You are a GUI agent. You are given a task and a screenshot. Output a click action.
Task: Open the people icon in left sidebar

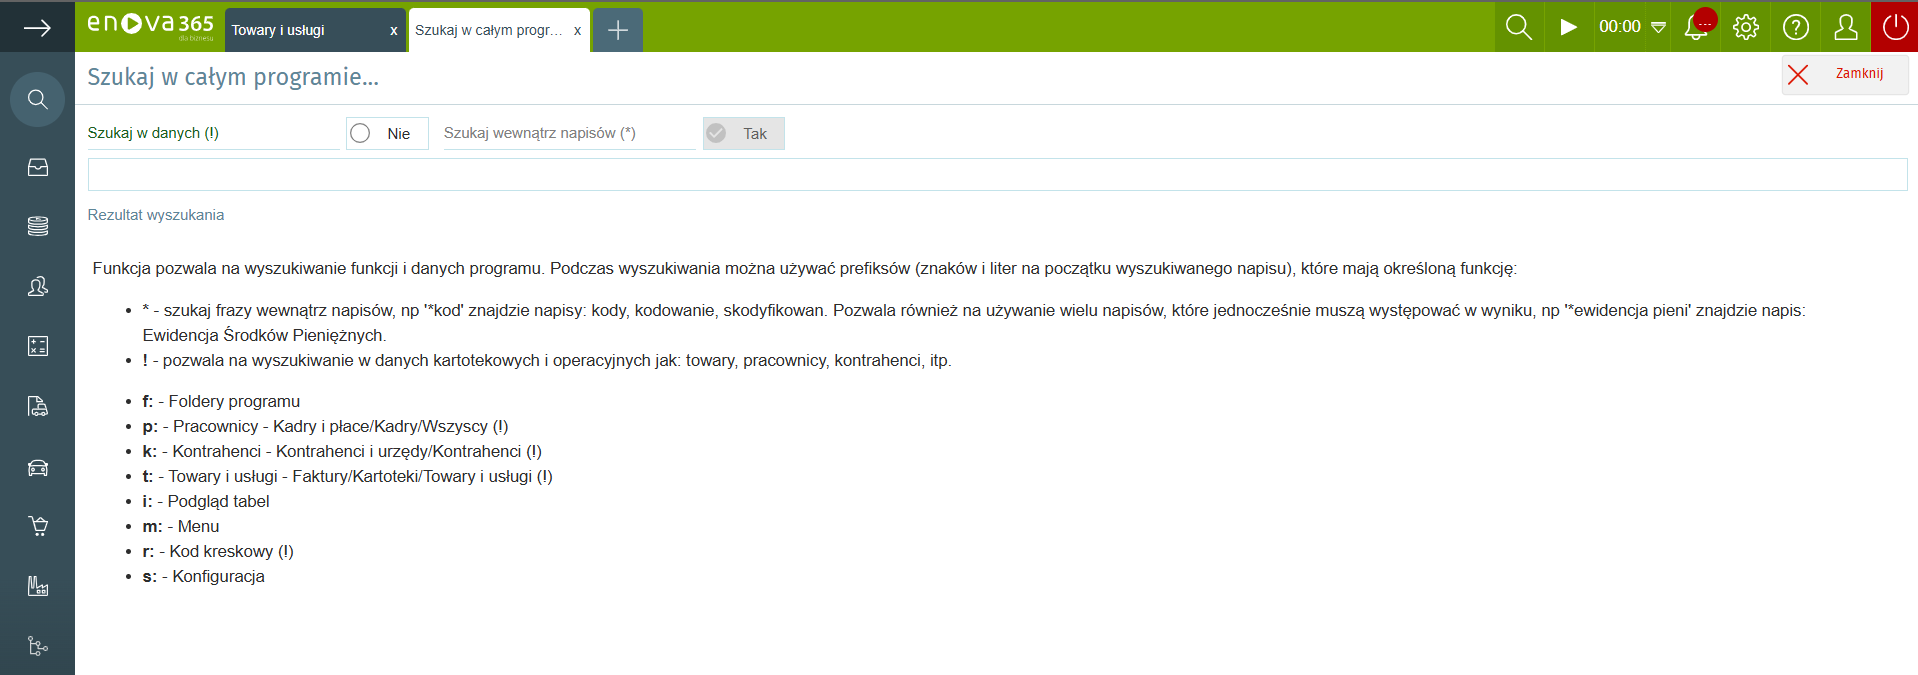(x=37, y=287)
